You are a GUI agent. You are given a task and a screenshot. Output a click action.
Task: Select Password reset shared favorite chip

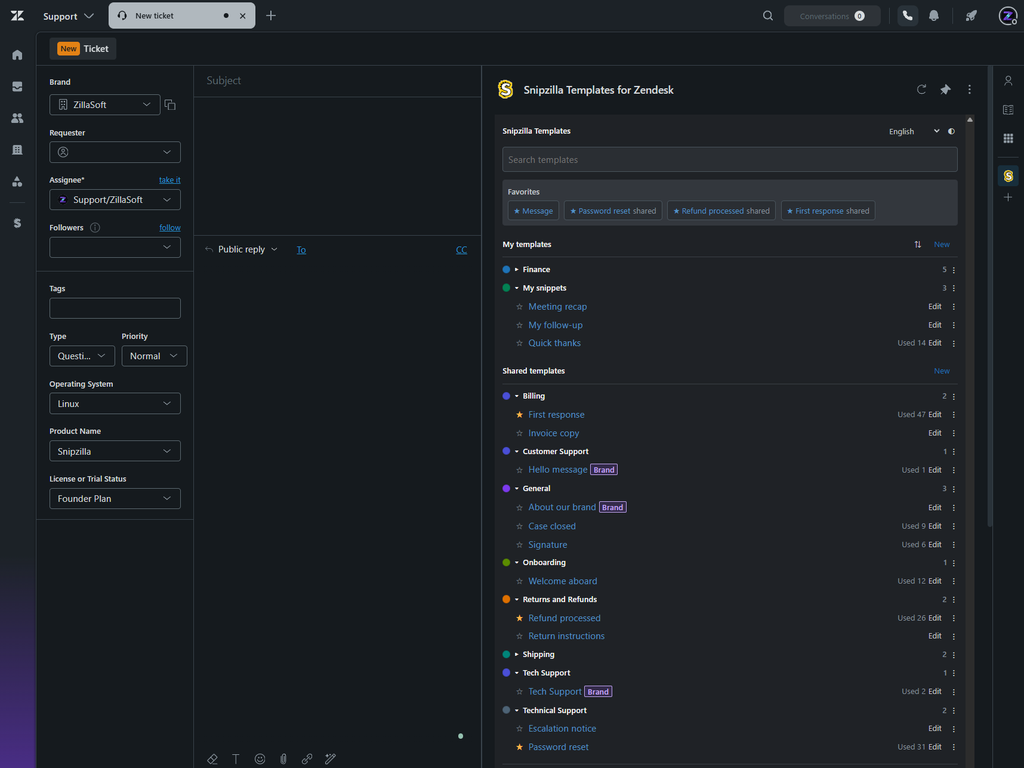[613, 211]
